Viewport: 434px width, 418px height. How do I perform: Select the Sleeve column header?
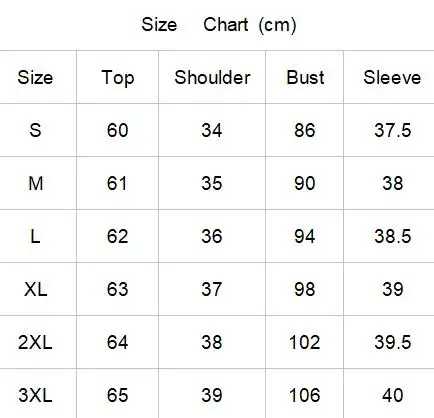[x=392, y=77]
